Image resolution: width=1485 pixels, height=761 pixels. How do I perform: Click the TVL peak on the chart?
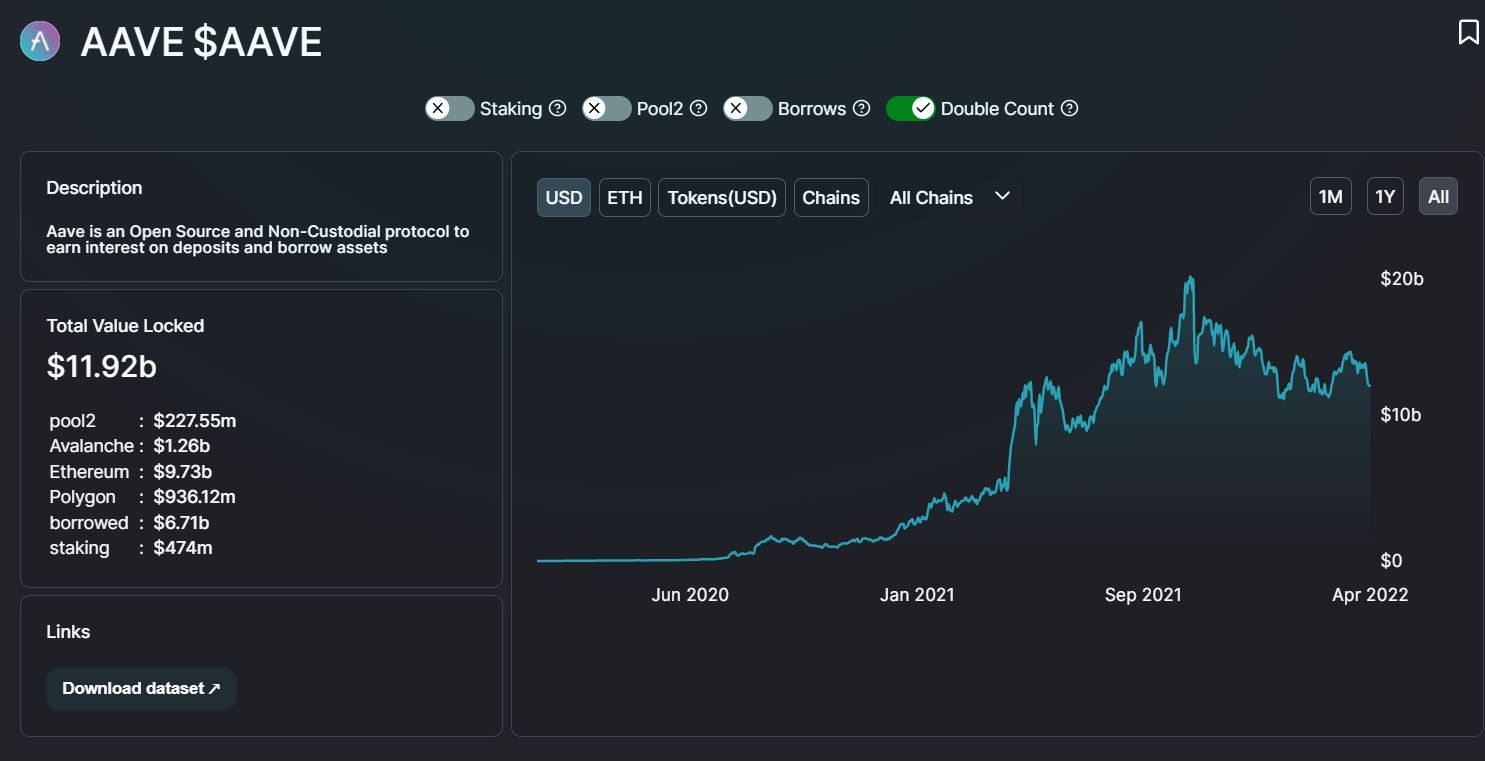[1190, 279]
